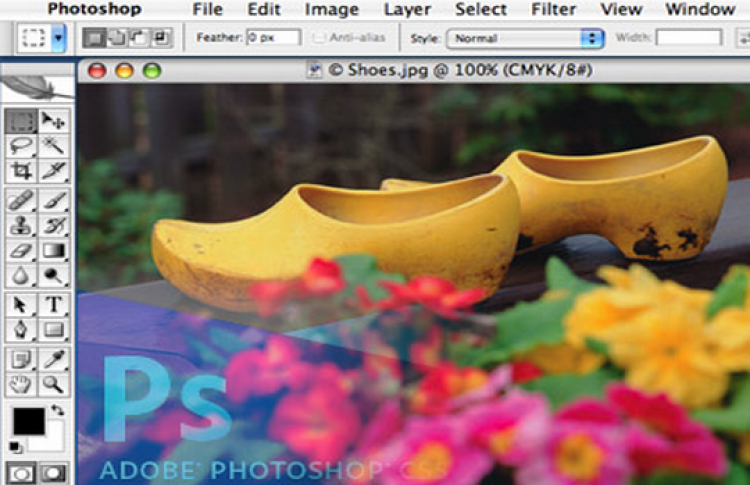Click the Width input field

[689, 37]
